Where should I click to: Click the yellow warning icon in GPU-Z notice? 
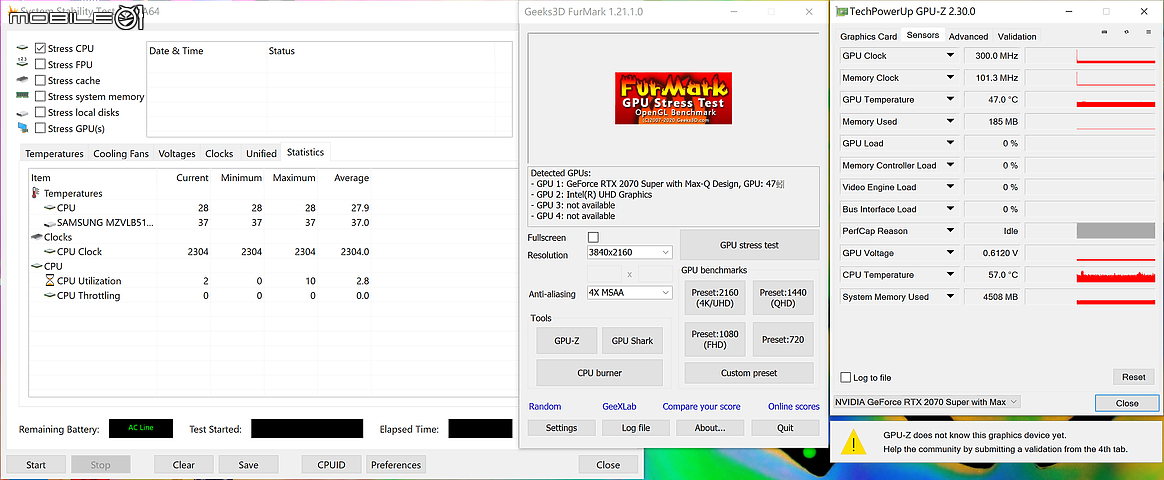854,442
